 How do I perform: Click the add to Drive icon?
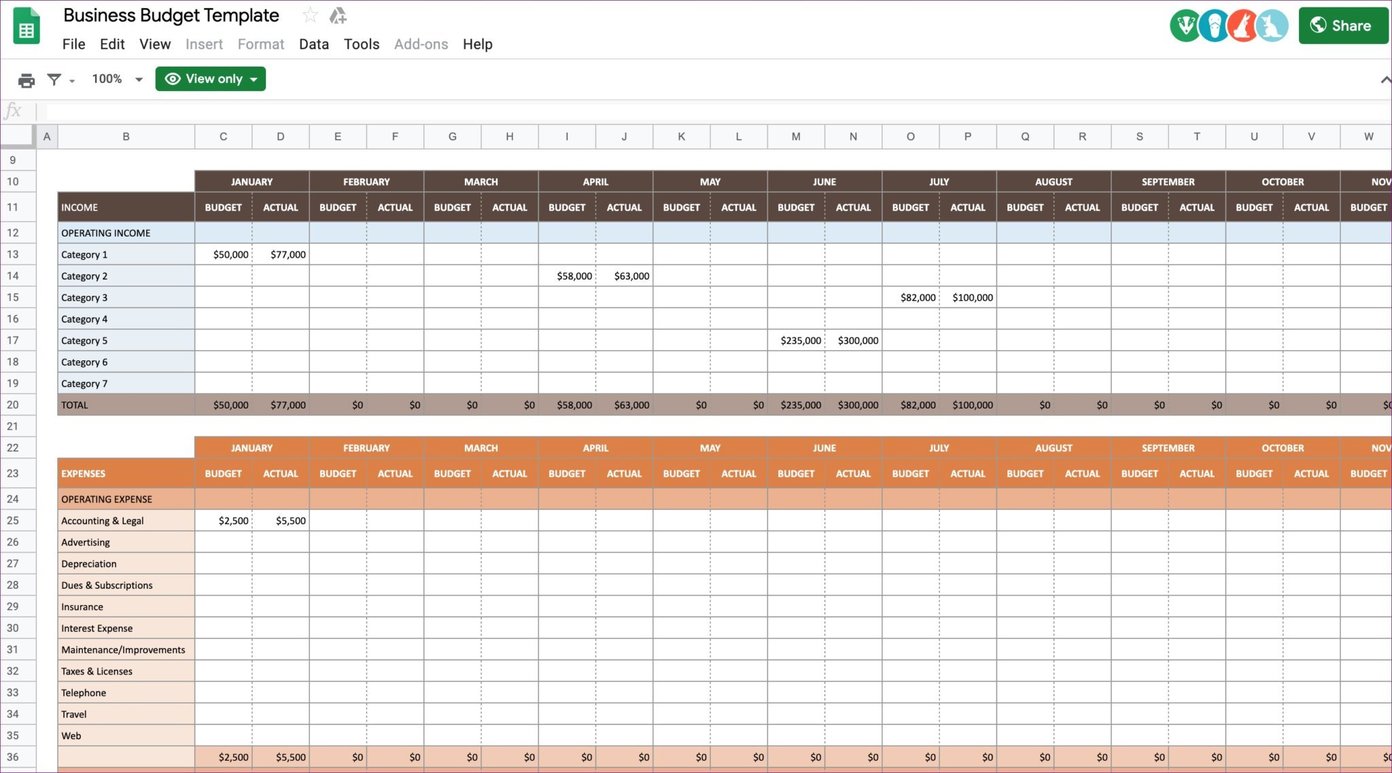click(338, 15)
